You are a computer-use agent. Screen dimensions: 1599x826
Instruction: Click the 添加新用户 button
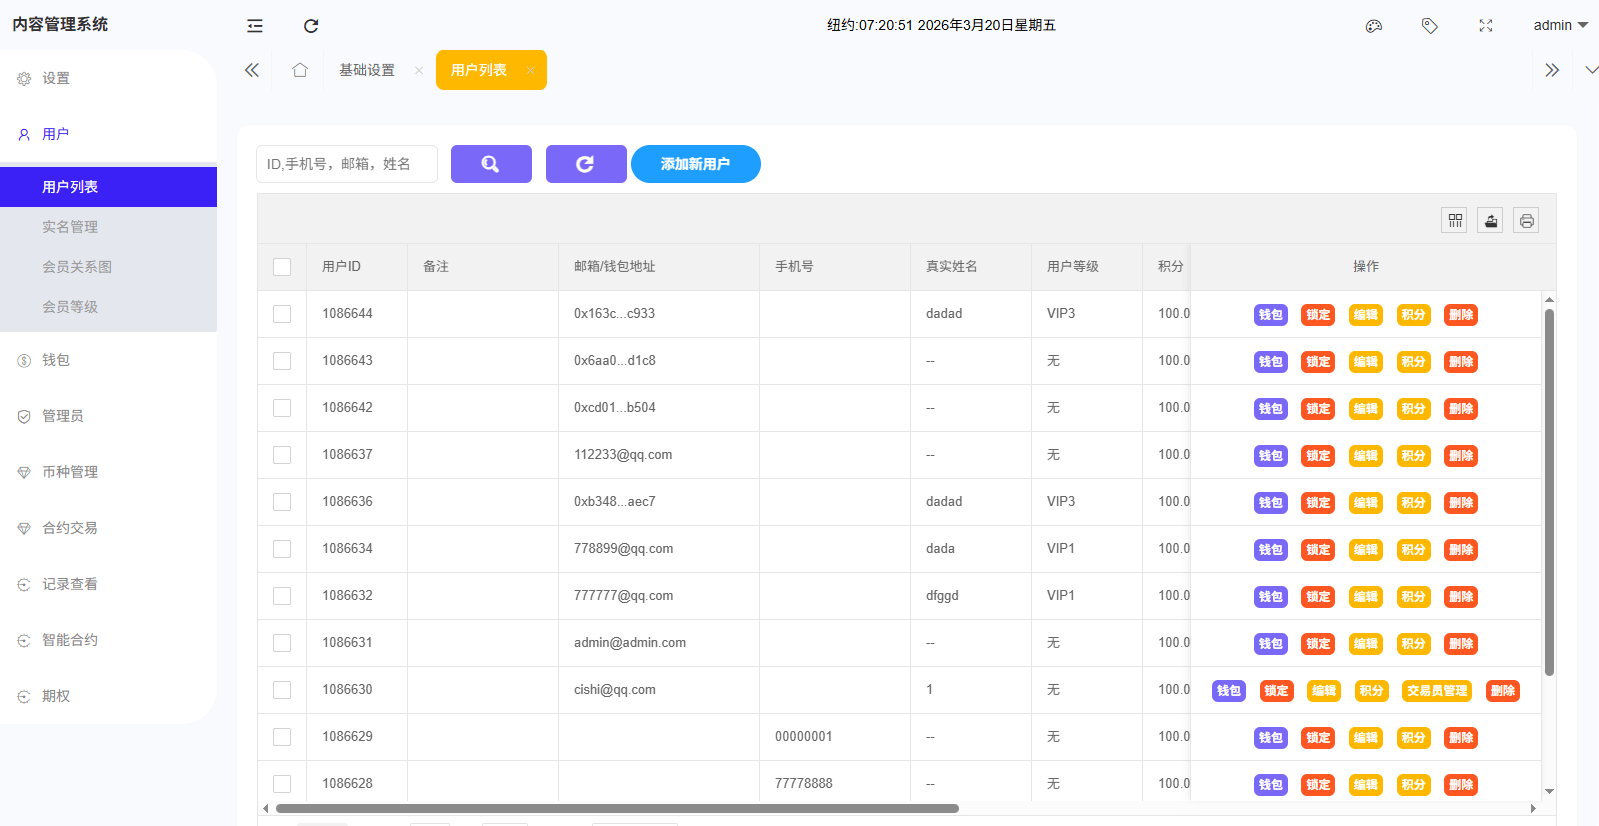point(695,164)
